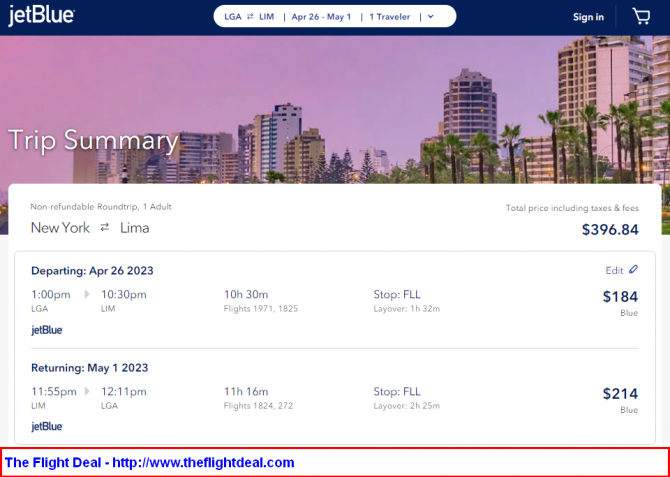This screenshot has height=477, width=670.
Task: Click the LGA to LIM route text
Action: click(249, 17)
